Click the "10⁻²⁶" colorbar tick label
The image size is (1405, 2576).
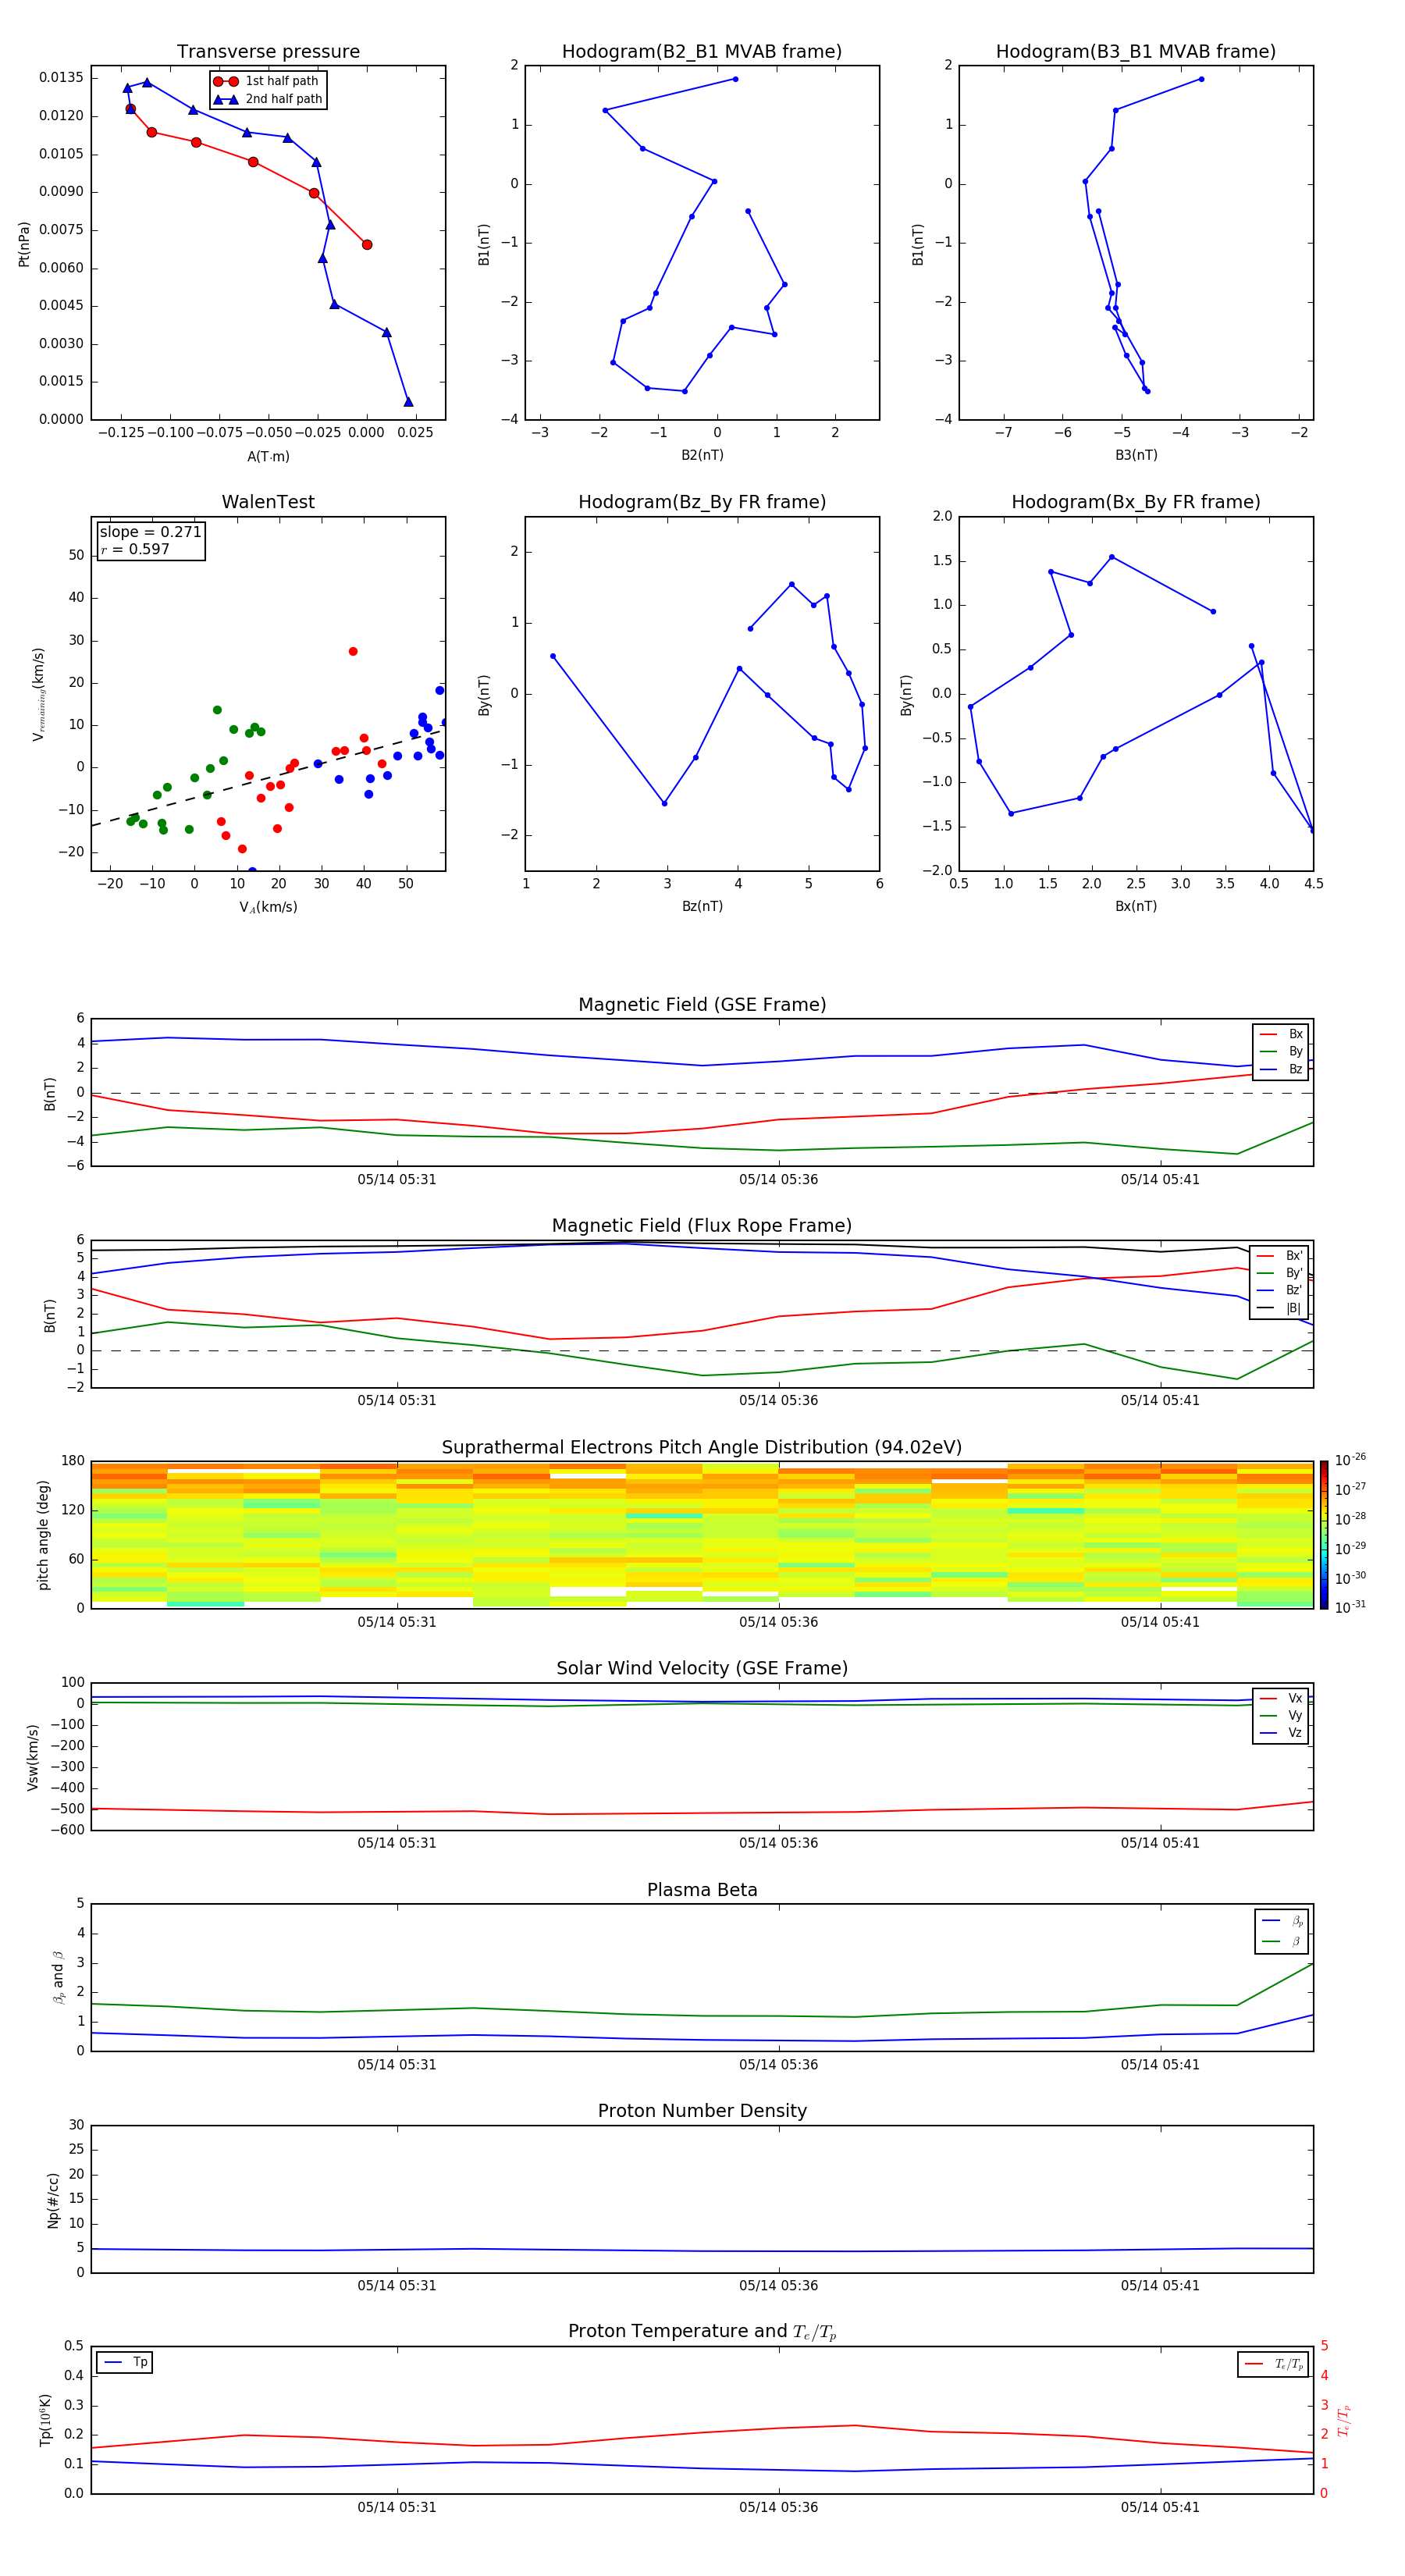1350,1460
